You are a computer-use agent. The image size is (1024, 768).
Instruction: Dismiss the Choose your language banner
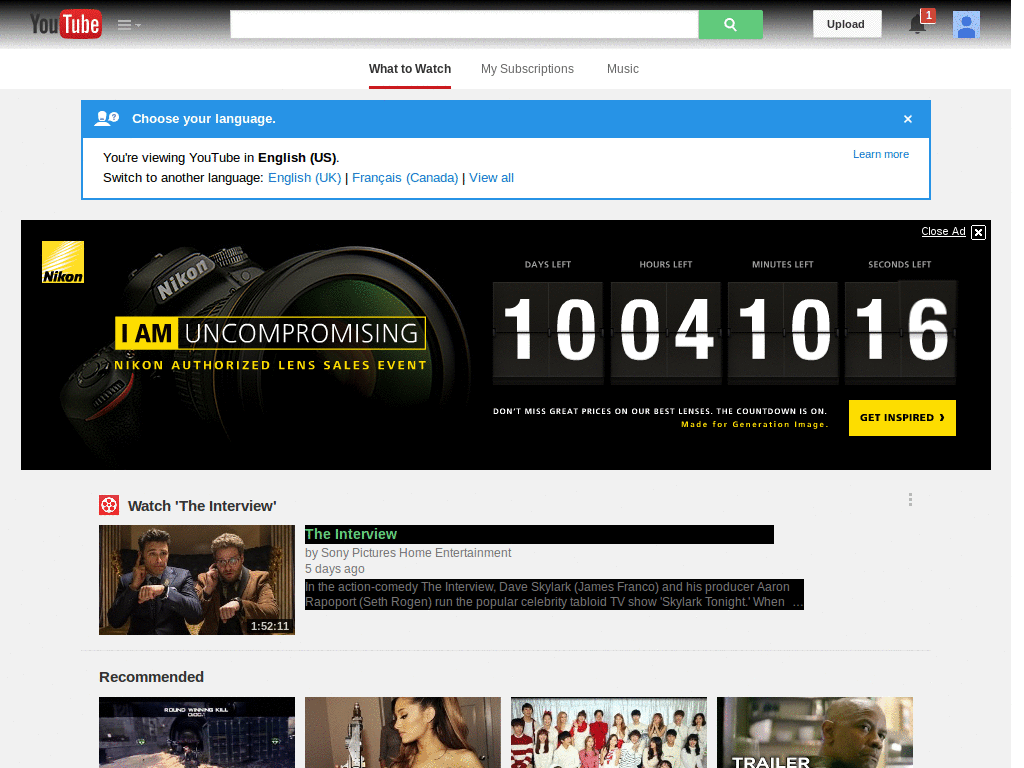(x=907, y=119)
